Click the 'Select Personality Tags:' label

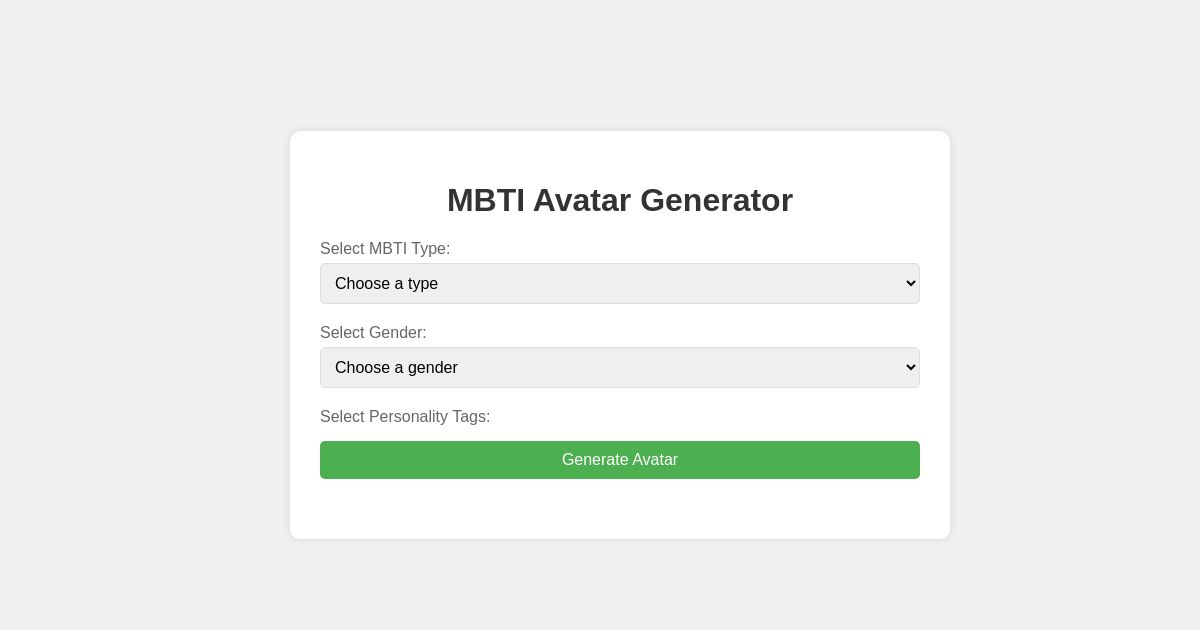(405, 417)
